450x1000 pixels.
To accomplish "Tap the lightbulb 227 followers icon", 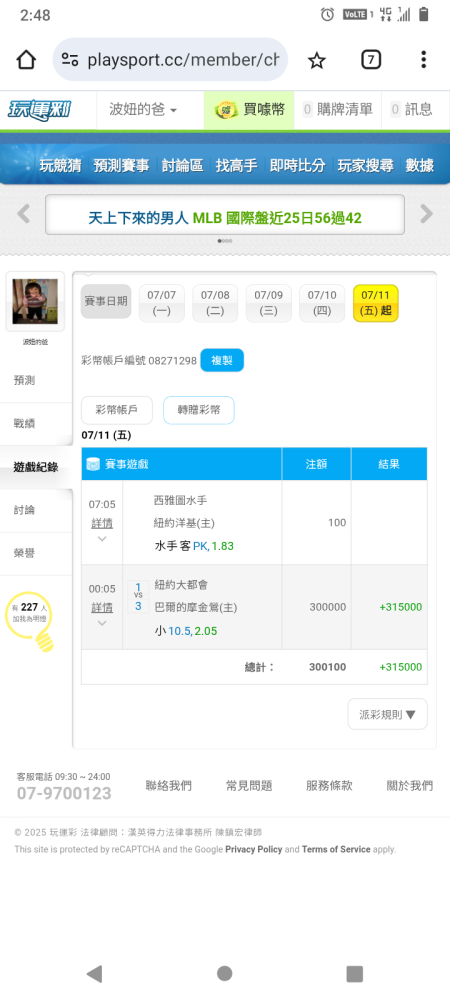I will tap(29, 621).
